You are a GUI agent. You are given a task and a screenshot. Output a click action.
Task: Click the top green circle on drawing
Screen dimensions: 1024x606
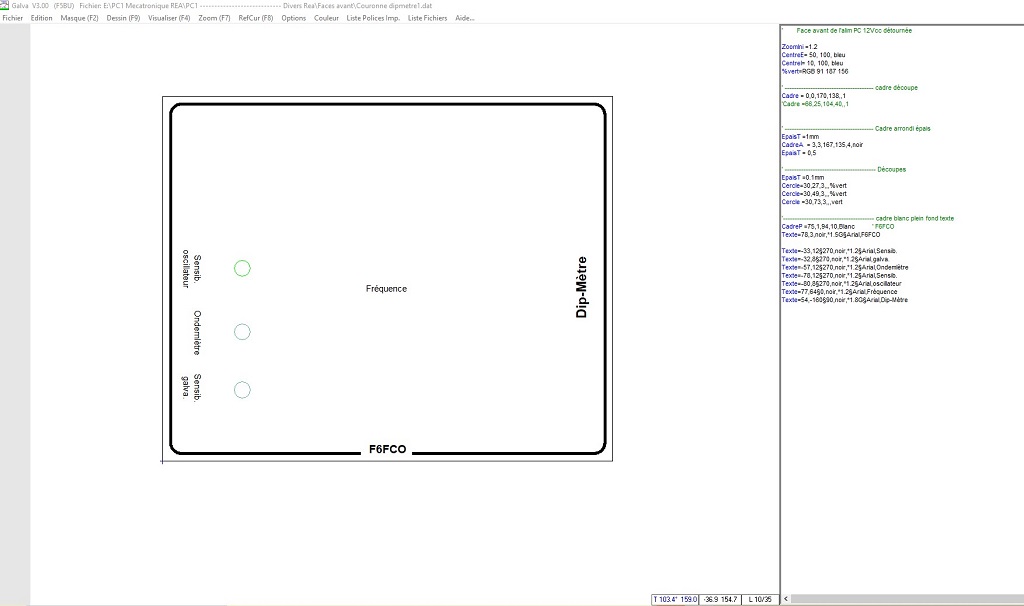(242, 268)
